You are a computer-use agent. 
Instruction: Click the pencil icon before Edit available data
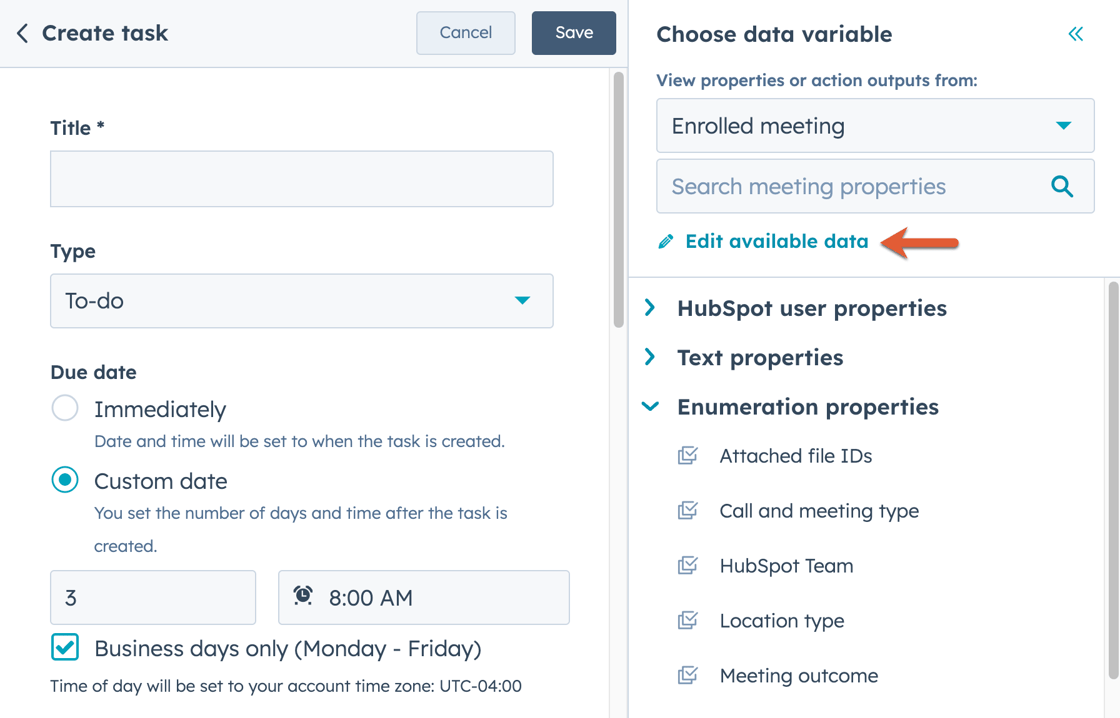tap(665, 241)
